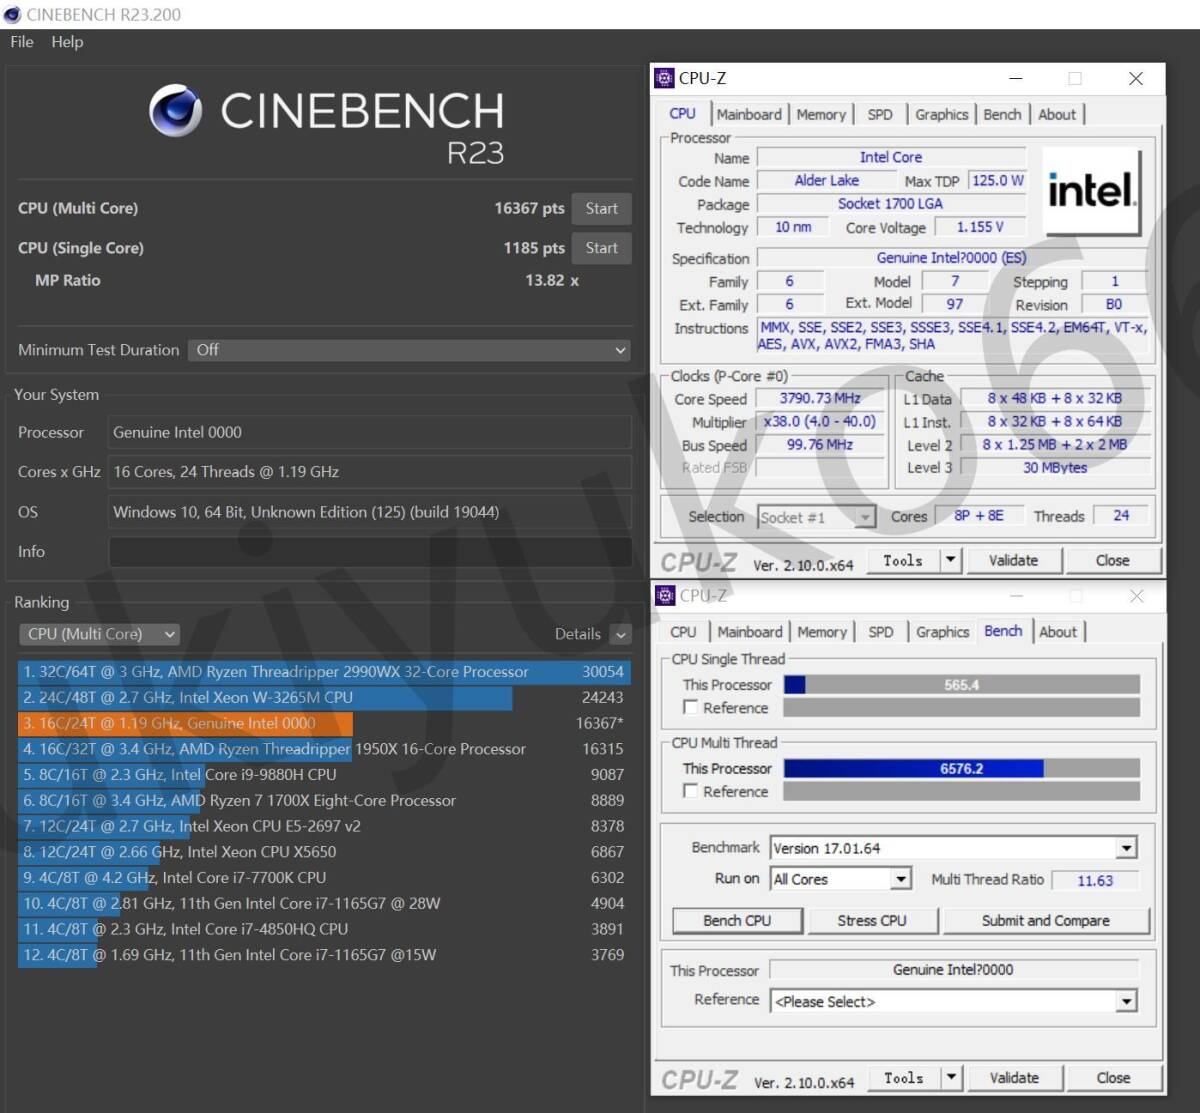Click the CPU-Z icon in upper window title bar
This screenshot has height=1113, width=1200.
coord(664,78)
